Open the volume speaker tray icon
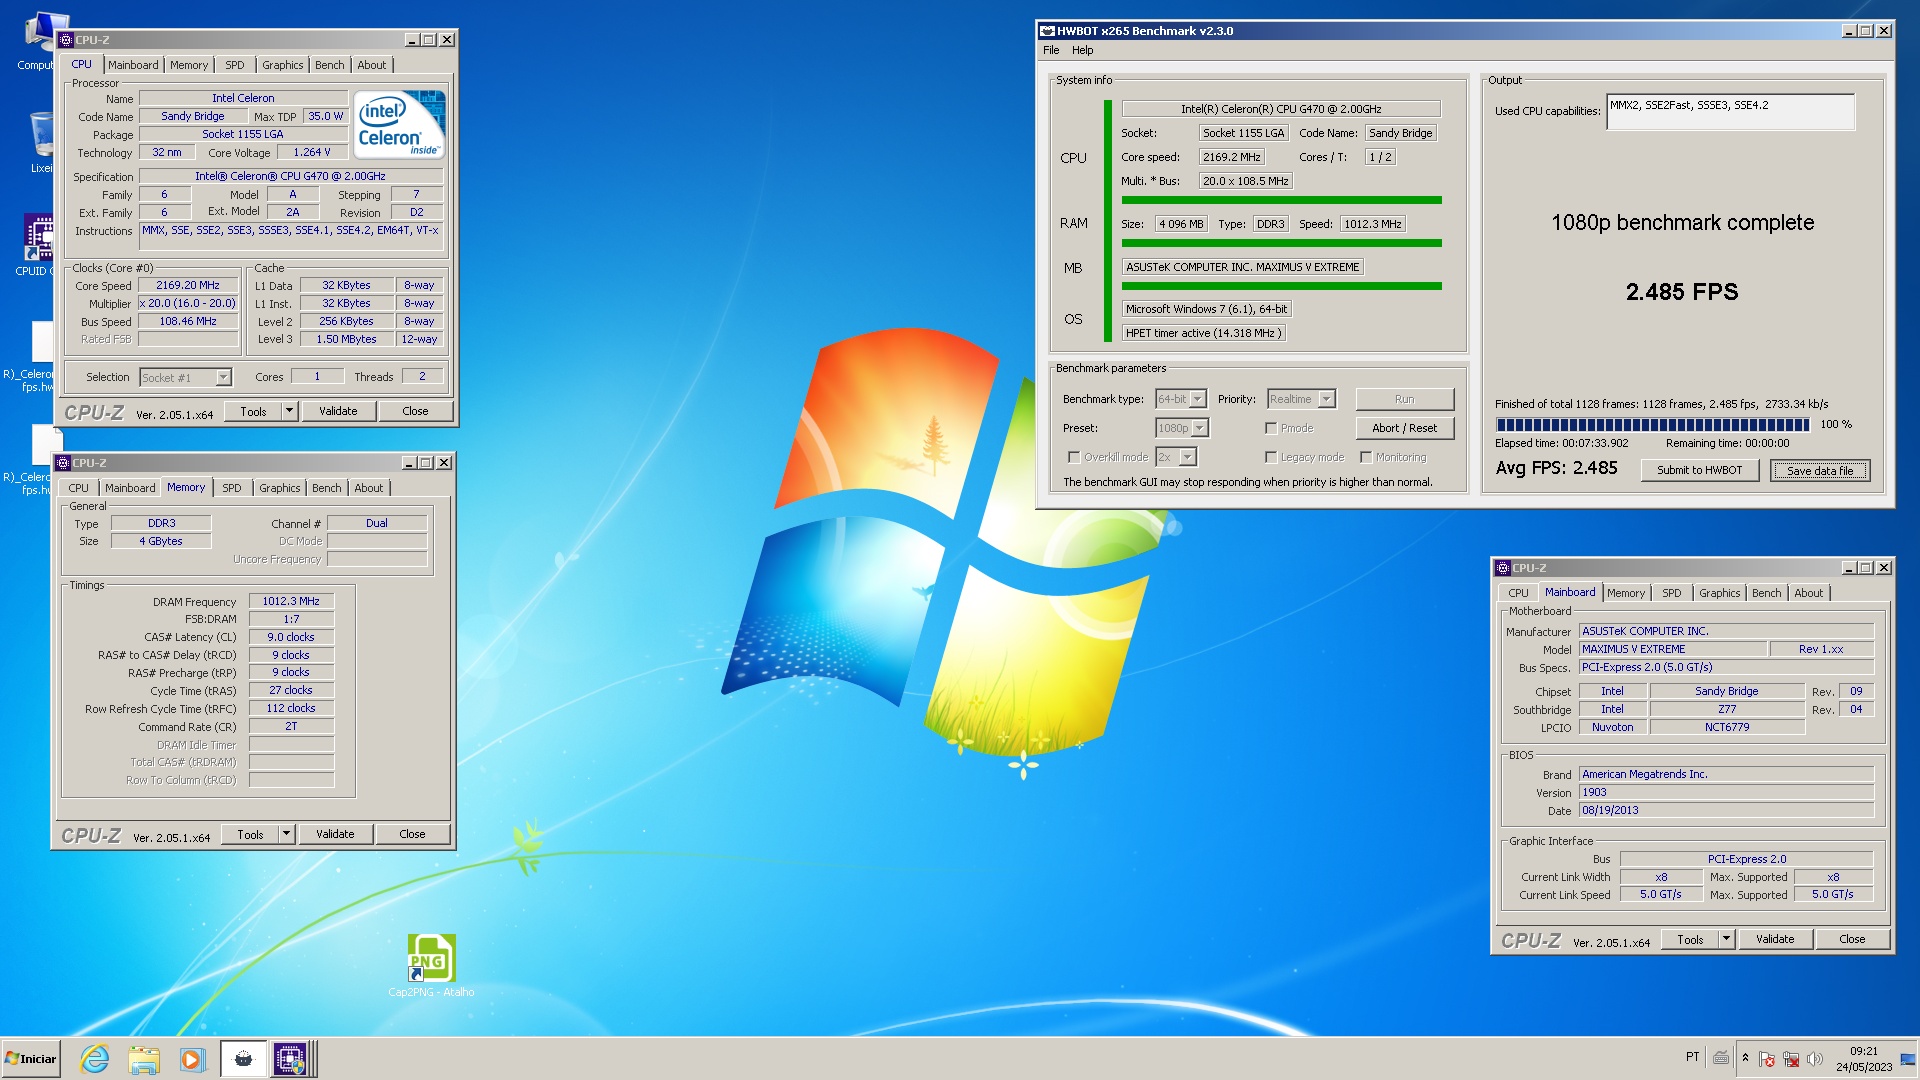The width and height of the screenshot is (1920, 1080). pos(1815,1059)
